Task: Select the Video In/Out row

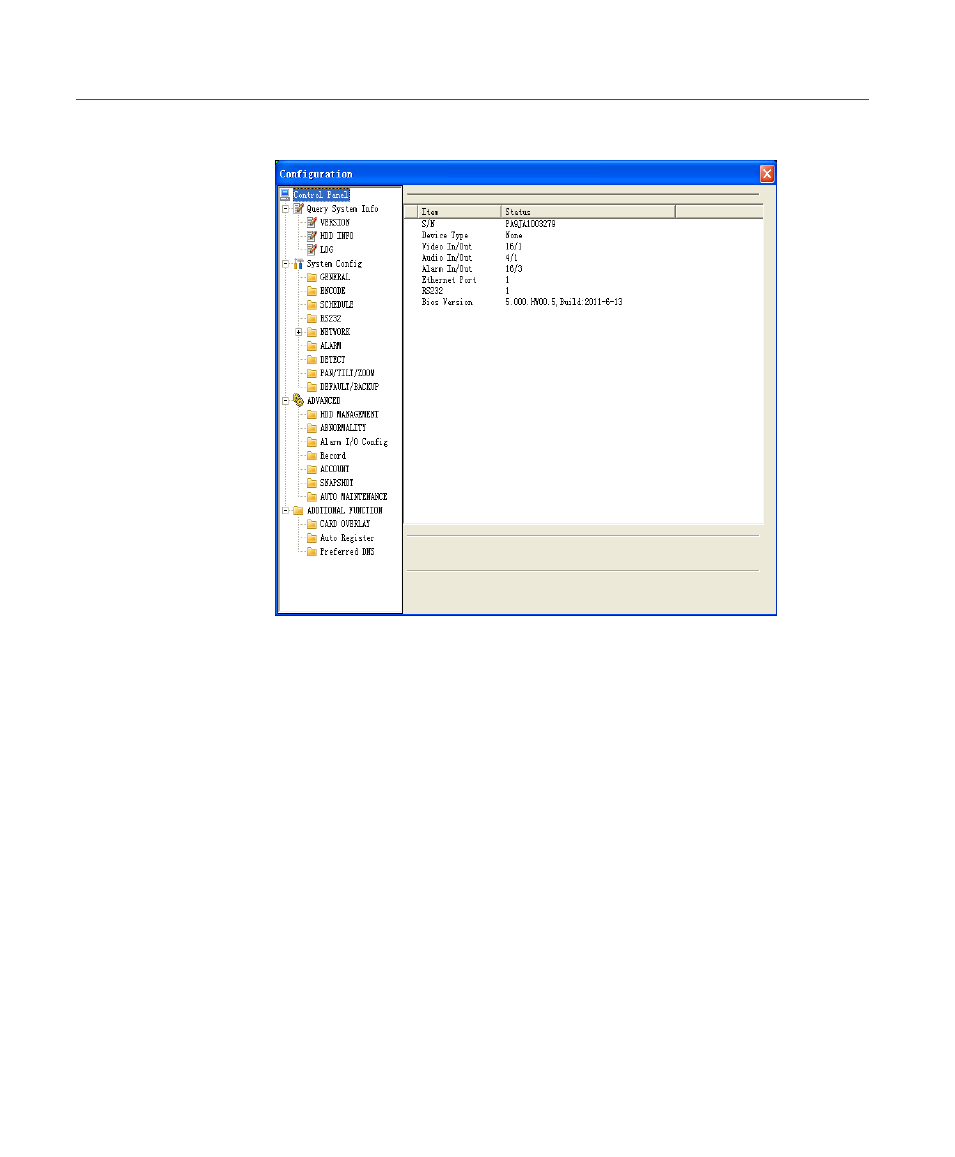Action: pyautogui.click(x=583, y=246)
